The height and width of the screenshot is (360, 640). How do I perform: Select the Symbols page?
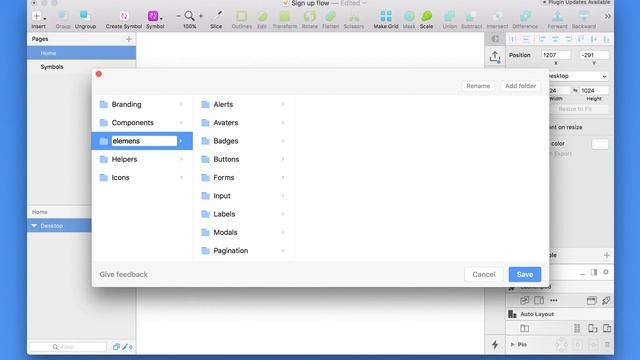(x=81, y=67)
